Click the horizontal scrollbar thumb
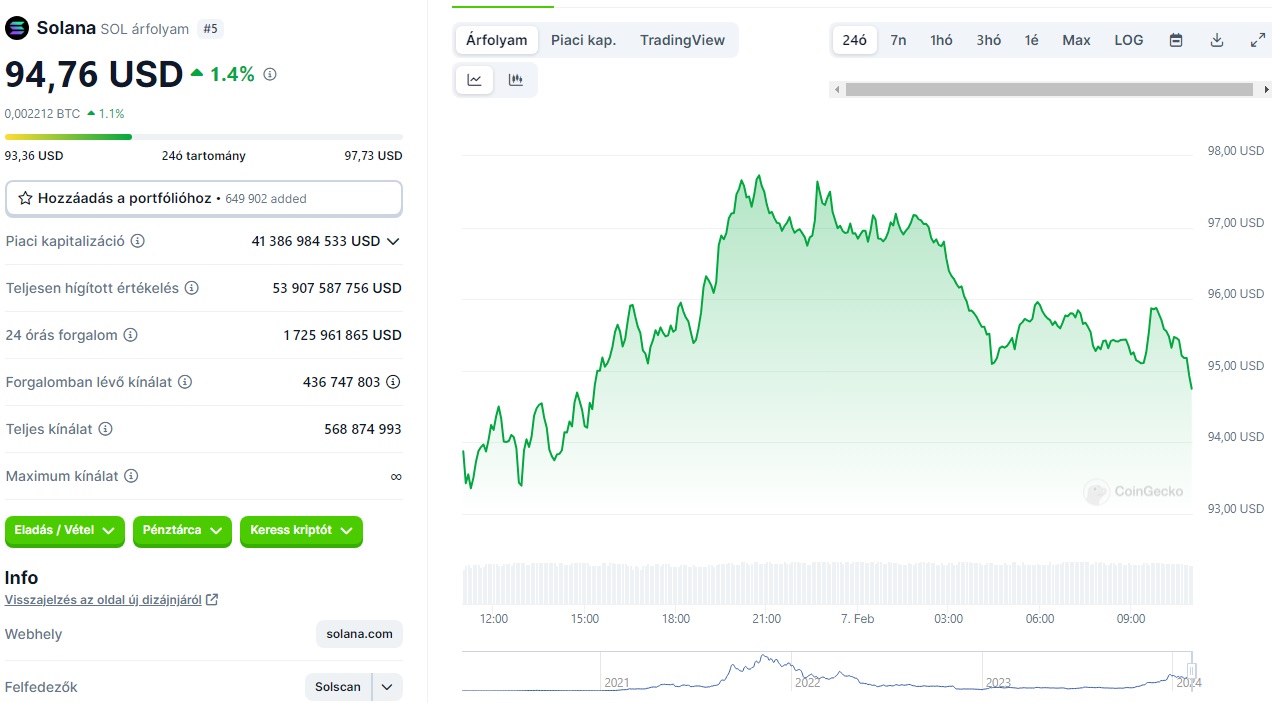This screenshot has height=703, width=1272. pos(1049,89)
